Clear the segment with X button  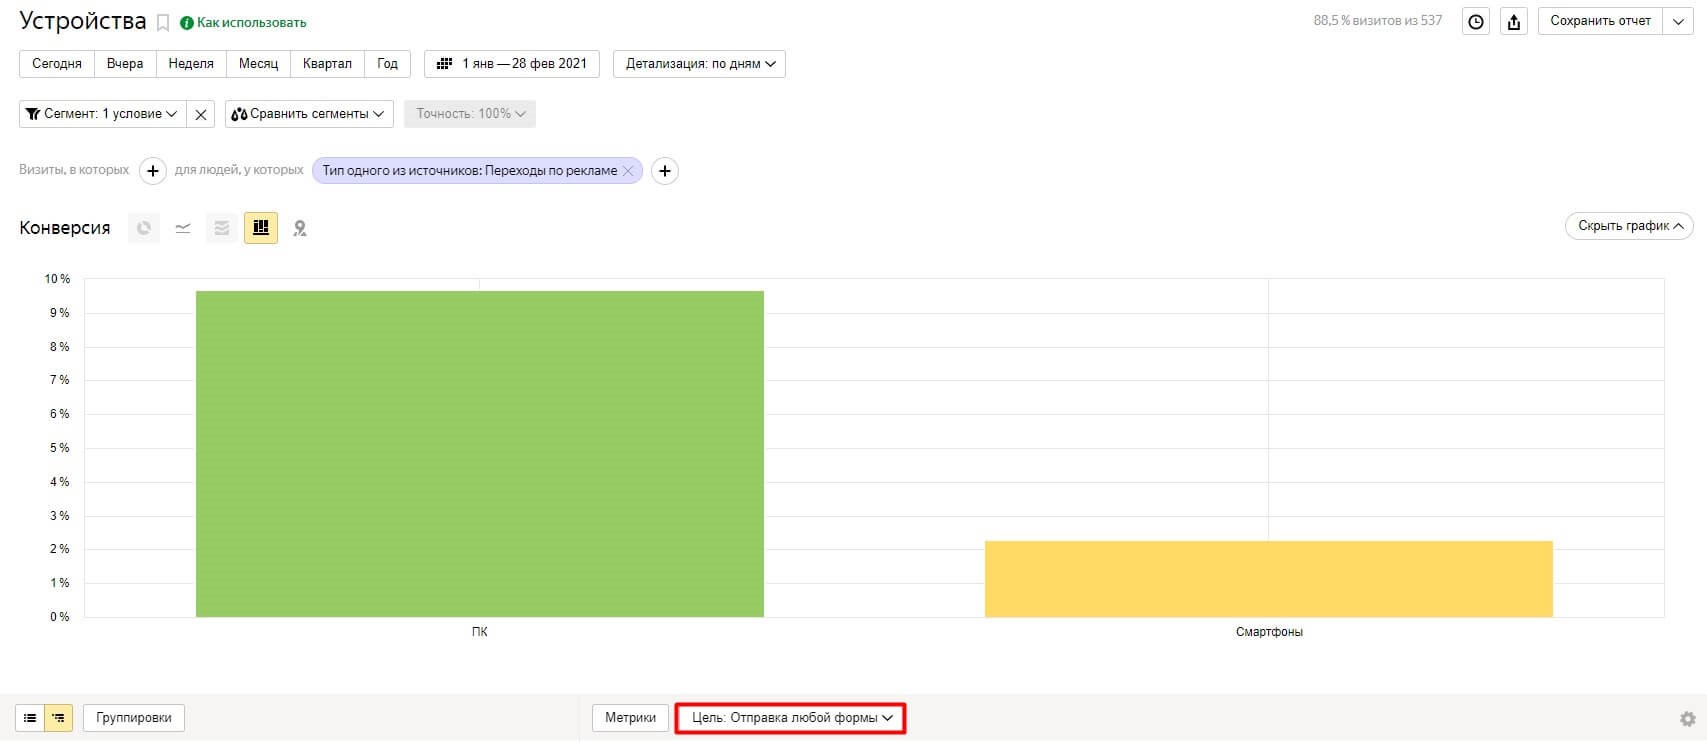pos(201,114)
